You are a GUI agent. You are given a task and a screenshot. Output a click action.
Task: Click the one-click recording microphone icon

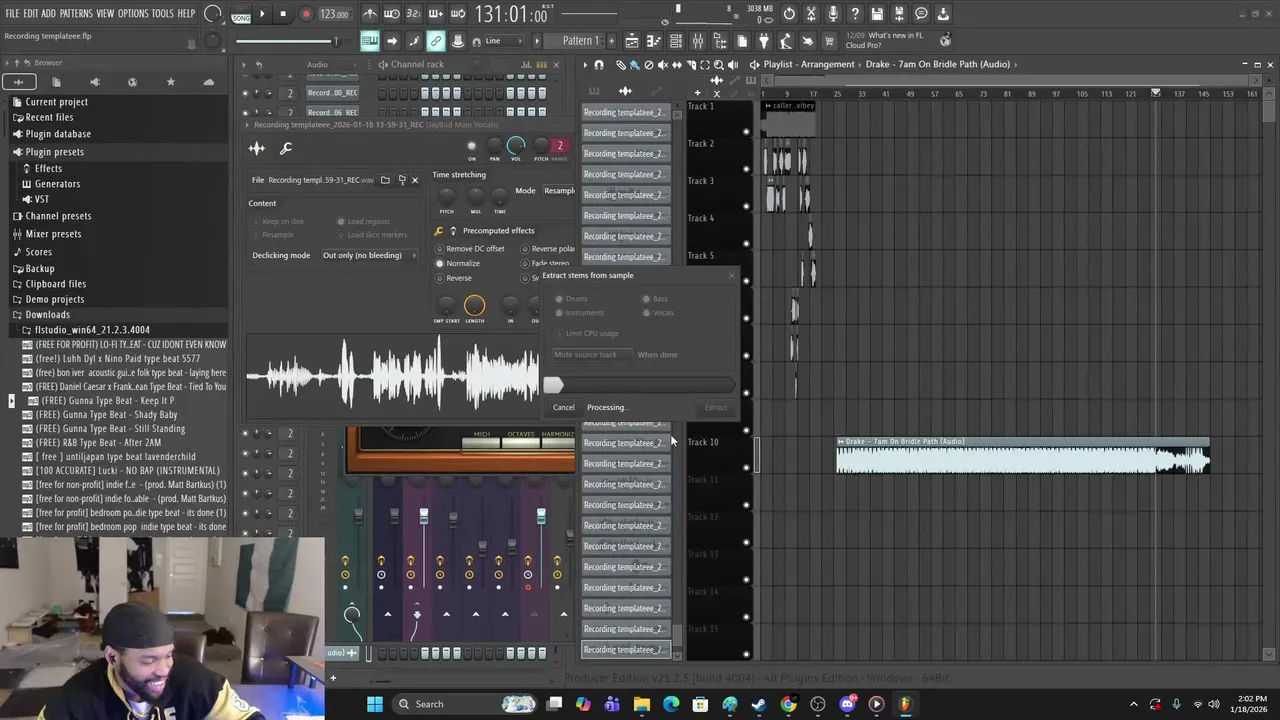point(833,14)
